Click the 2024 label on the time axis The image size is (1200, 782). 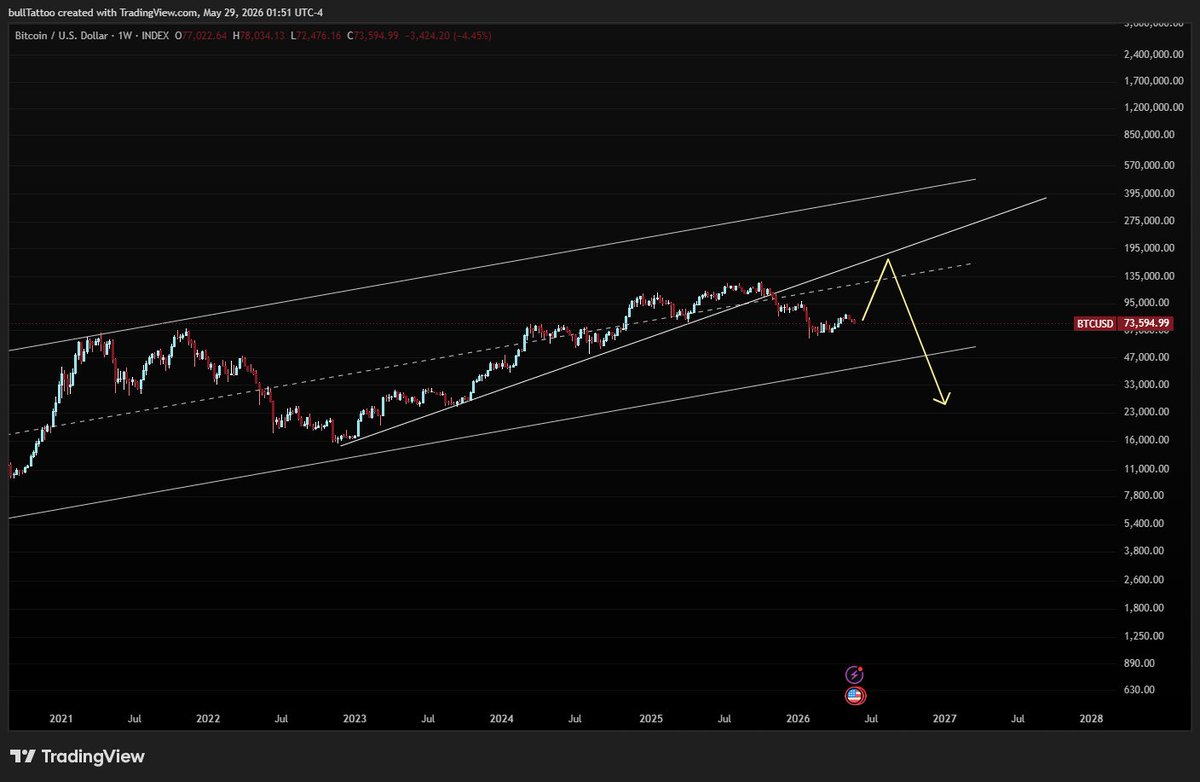point(502,718)
